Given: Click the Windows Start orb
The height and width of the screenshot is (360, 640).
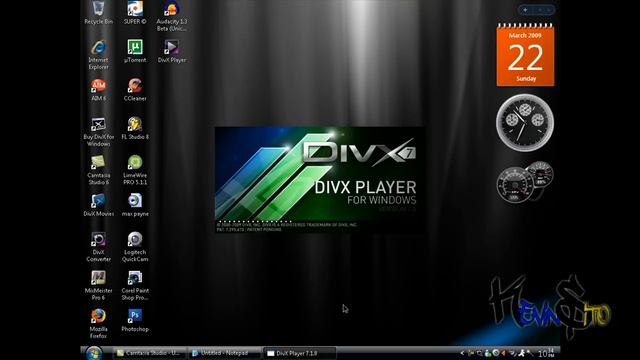Looking at the screenshot, I should click(94, 353).
